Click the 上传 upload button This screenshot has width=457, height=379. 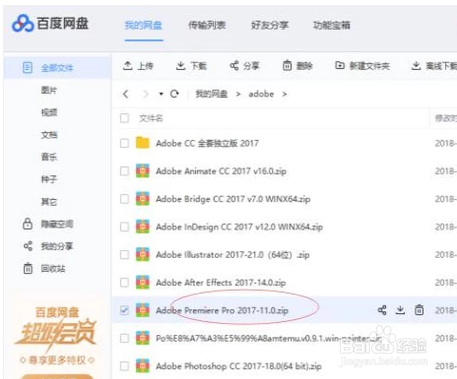coord(138,66)
